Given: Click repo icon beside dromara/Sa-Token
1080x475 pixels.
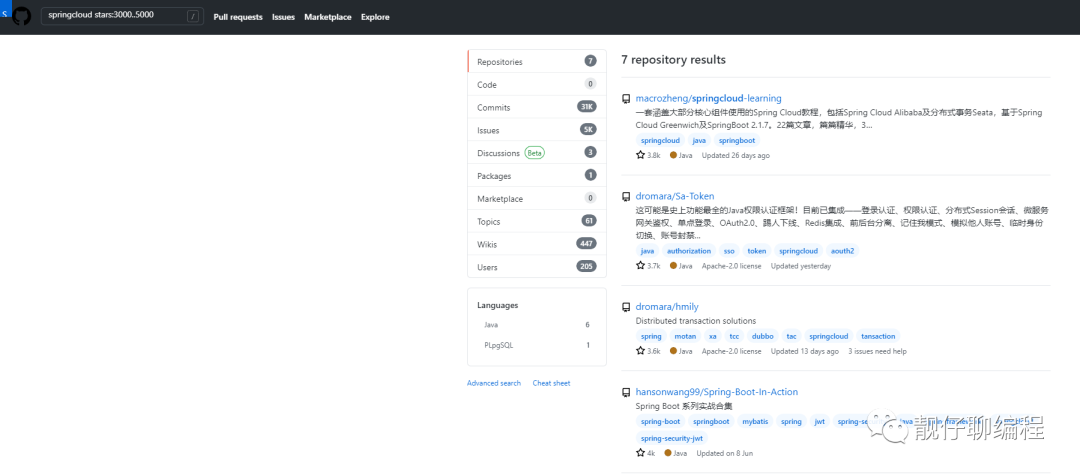Looking at the screenshot, I should coord(626,197).
